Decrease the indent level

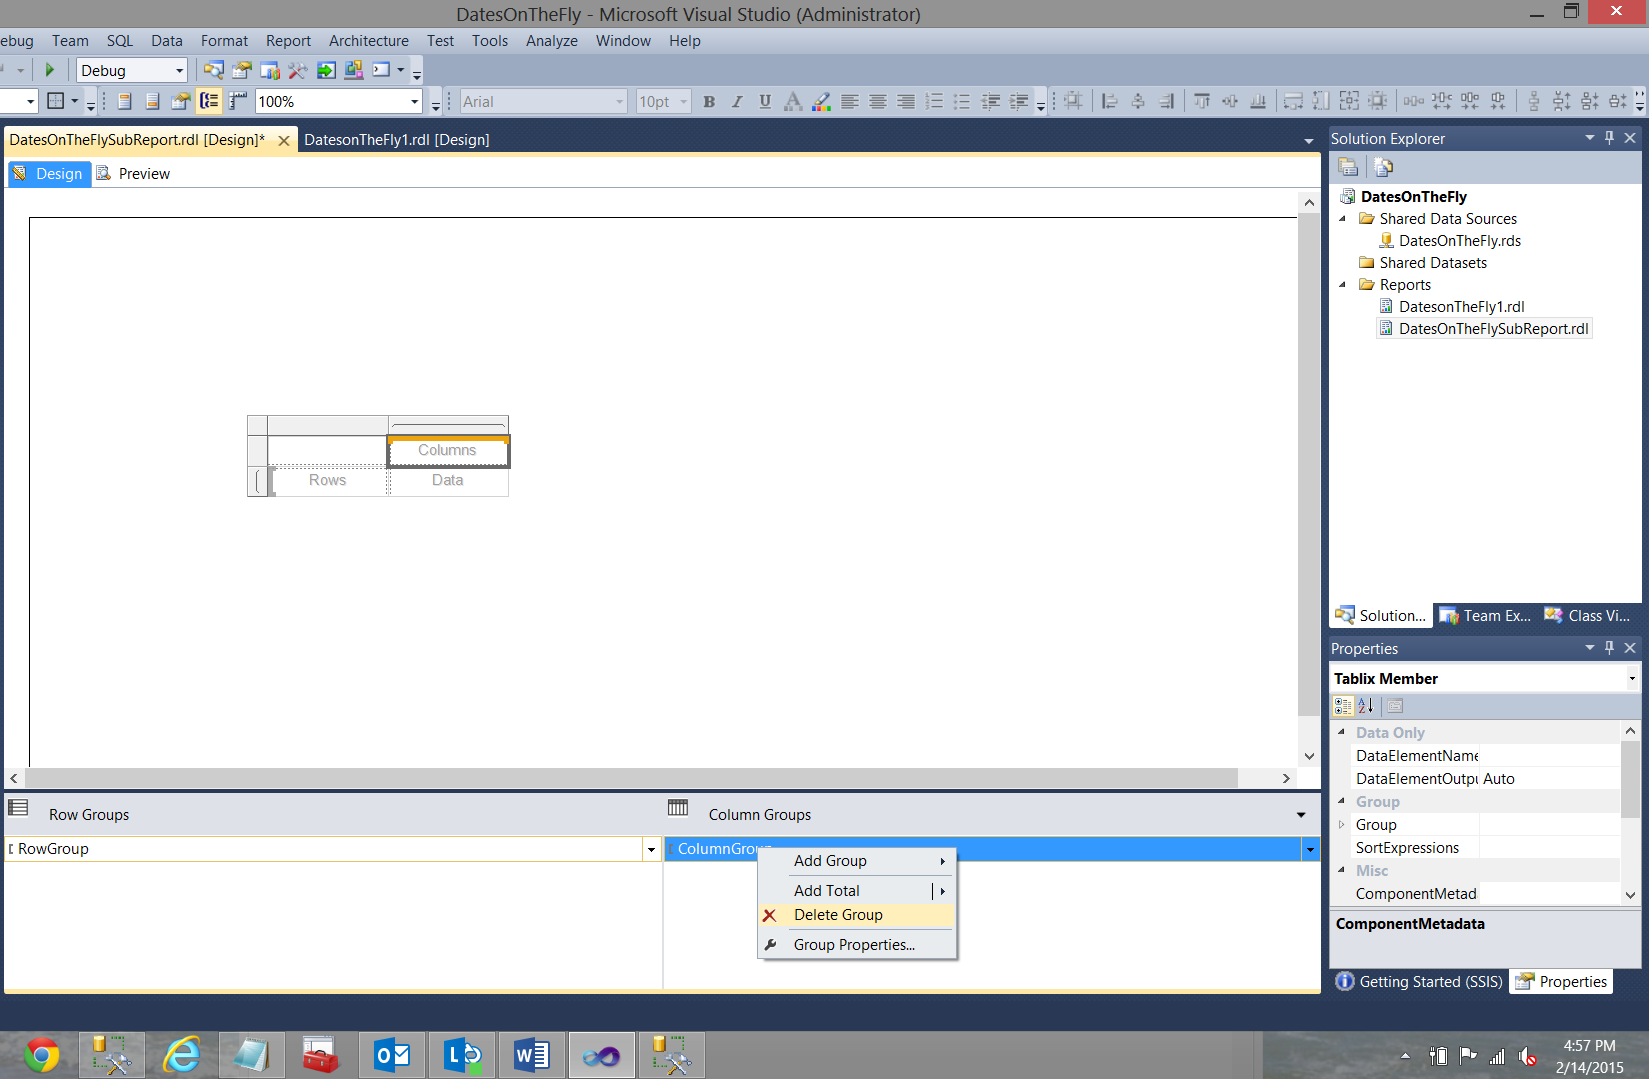(x=990, y=101)
